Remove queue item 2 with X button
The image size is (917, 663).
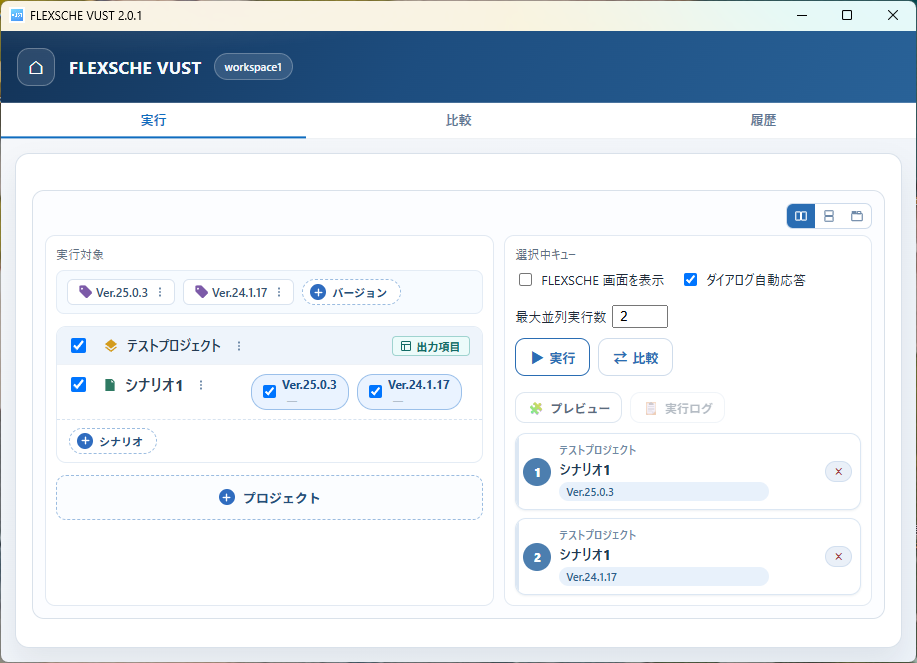pos(838,557)
